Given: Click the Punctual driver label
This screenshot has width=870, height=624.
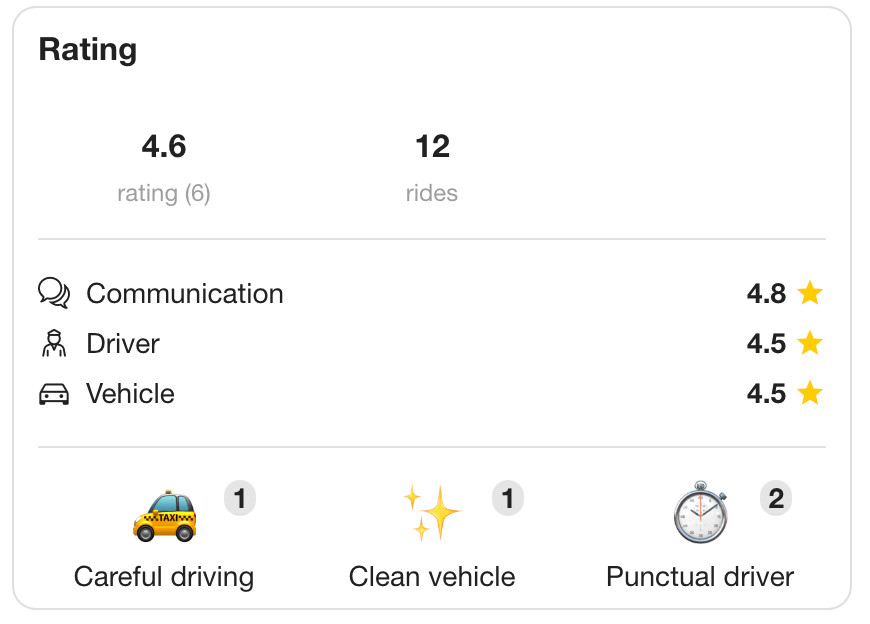Looking at the screenshot, I should (699, 577).
